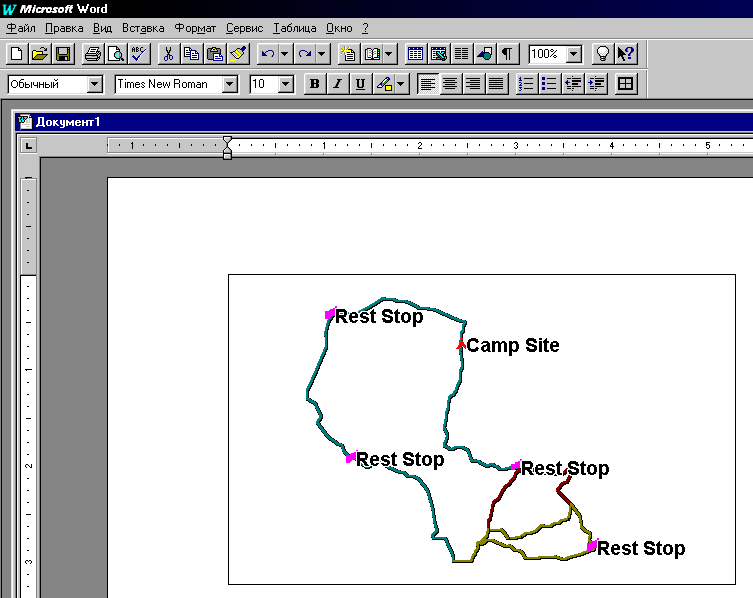Open the undo history dropdown arrow
This screenshot has width=753, height=598.
(x=284, y=54)
